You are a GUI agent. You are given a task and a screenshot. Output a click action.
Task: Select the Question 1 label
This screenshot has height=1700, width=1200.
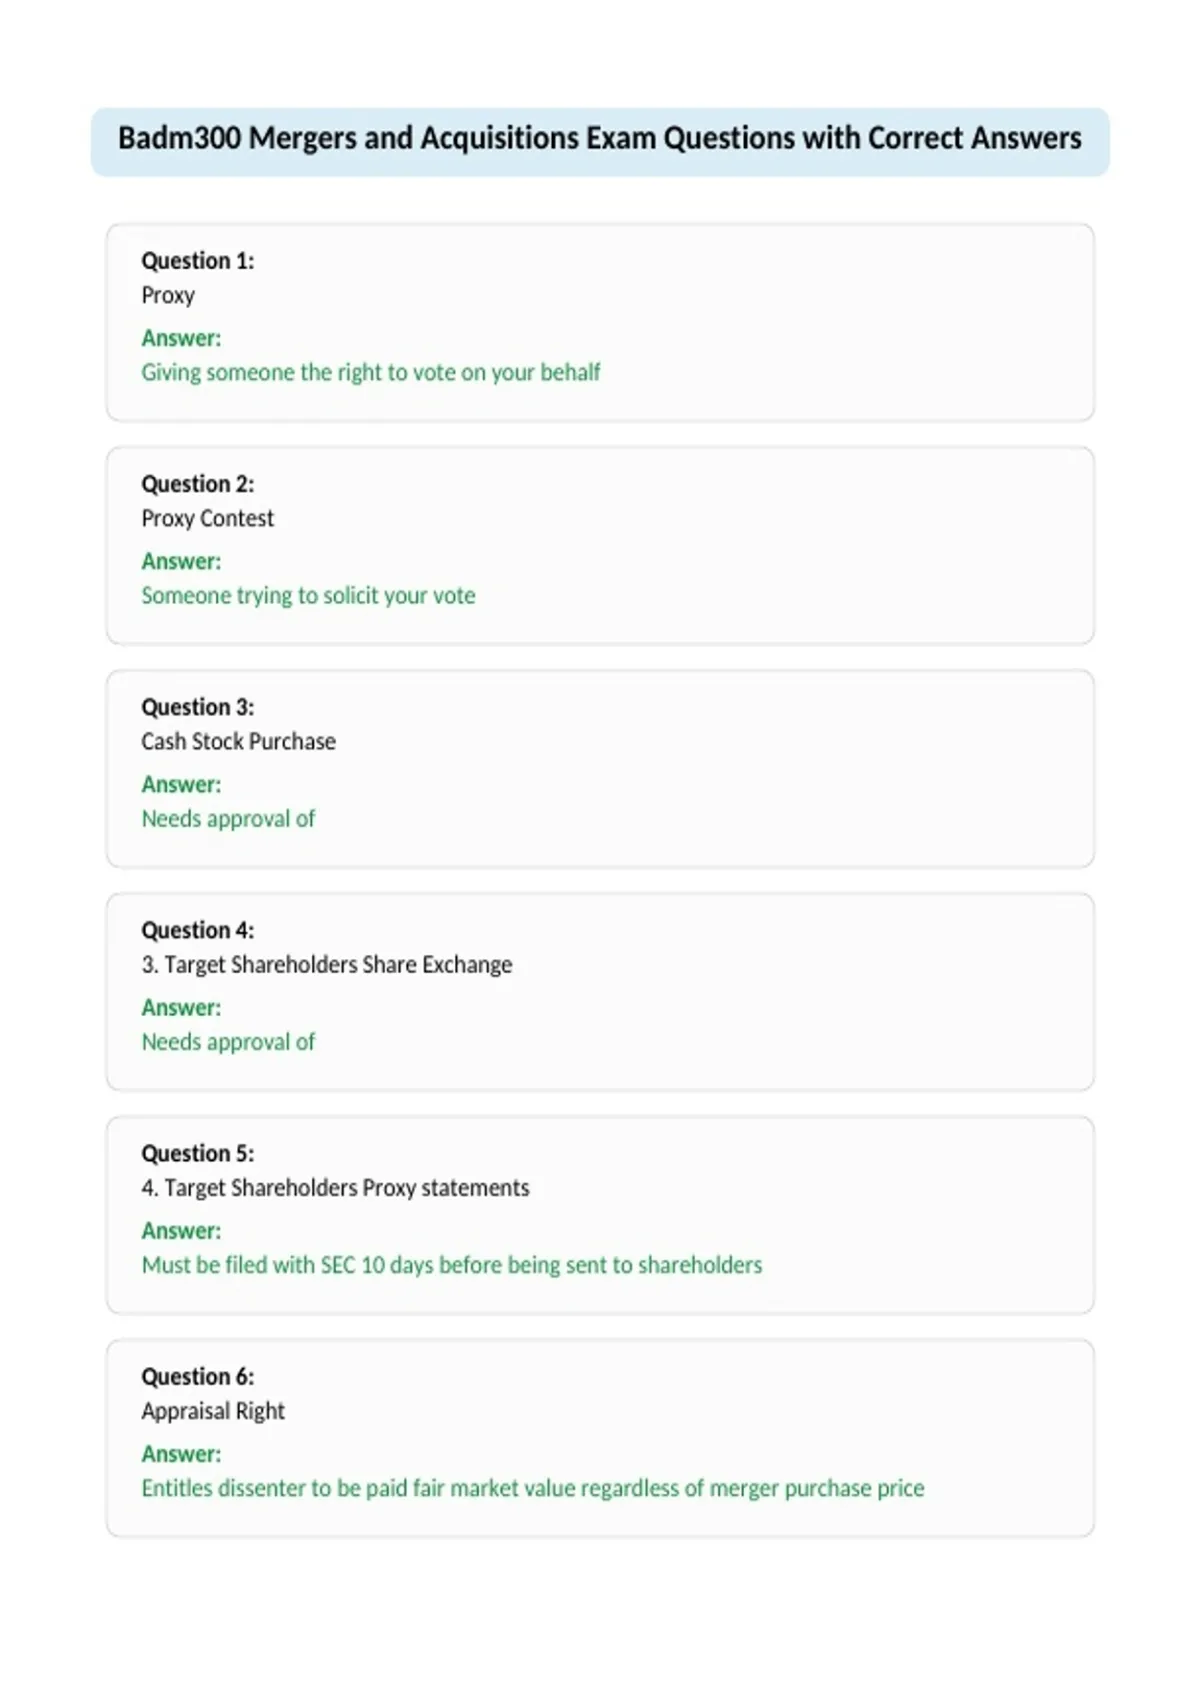click(197, 261)
